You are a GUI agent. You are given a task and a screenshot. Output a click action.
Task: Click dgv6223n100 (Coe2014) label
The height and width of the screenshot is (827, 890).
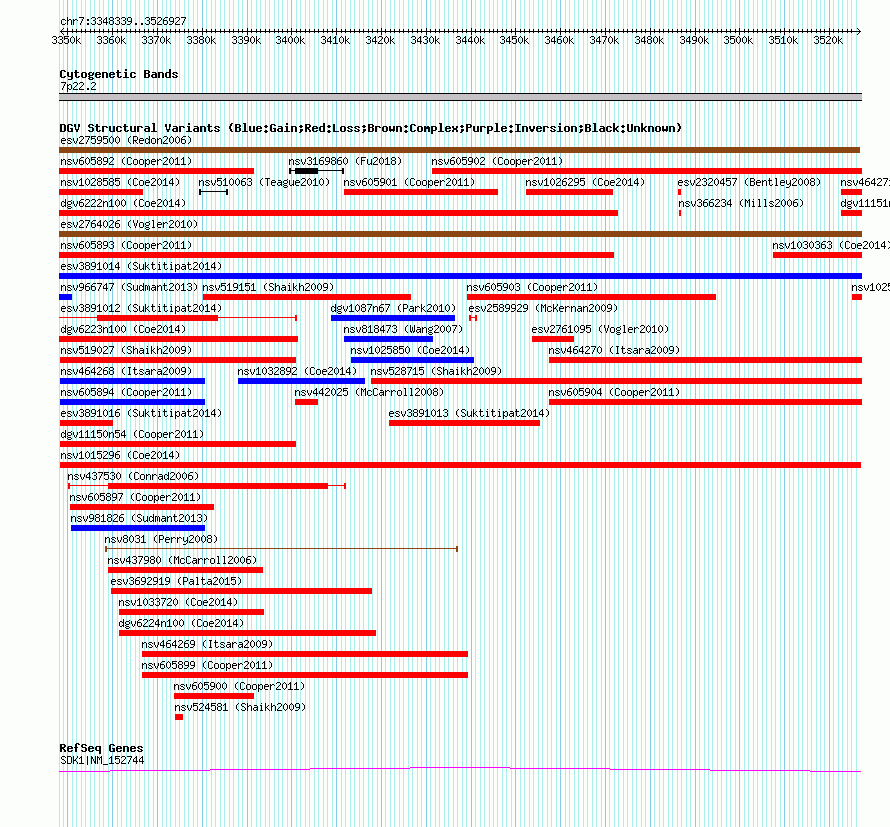tap(123, 329)
